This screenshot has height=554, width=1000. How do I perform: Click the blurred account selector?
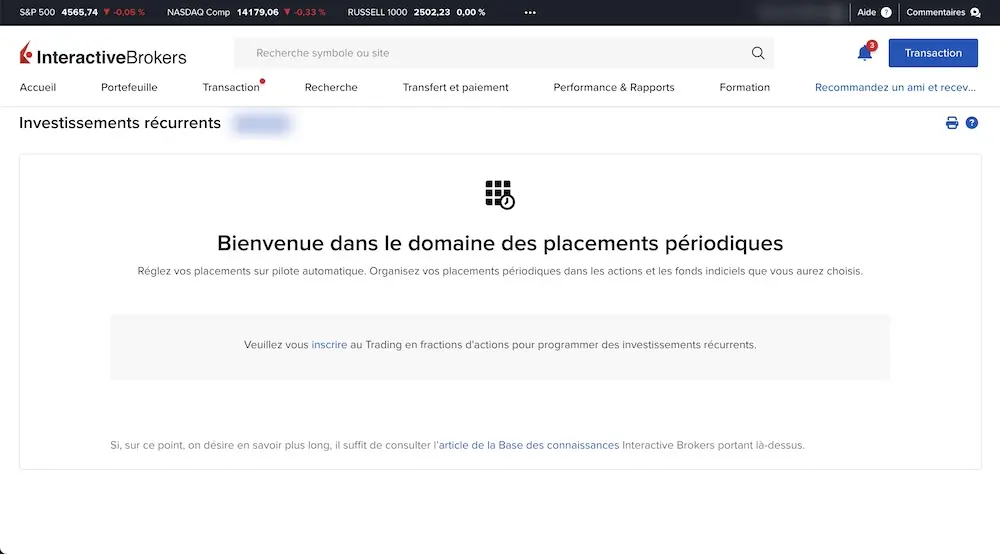(x=262, y=124)
